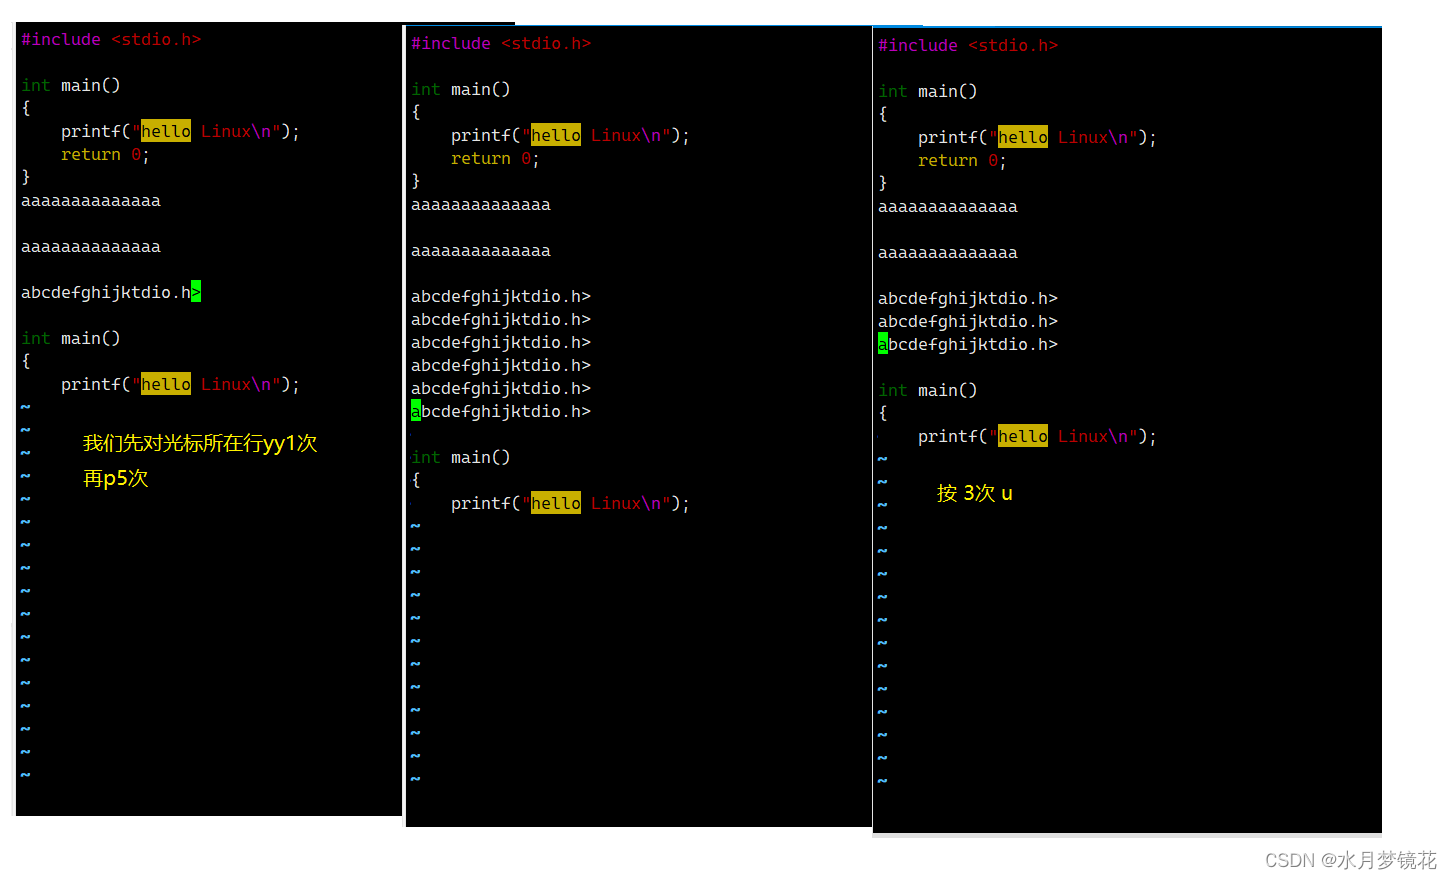Click first 'aaaaaaaaaaaaaa' line in left pane
The width and height of the screenshot is (1452, 879).
pos(91,201)
